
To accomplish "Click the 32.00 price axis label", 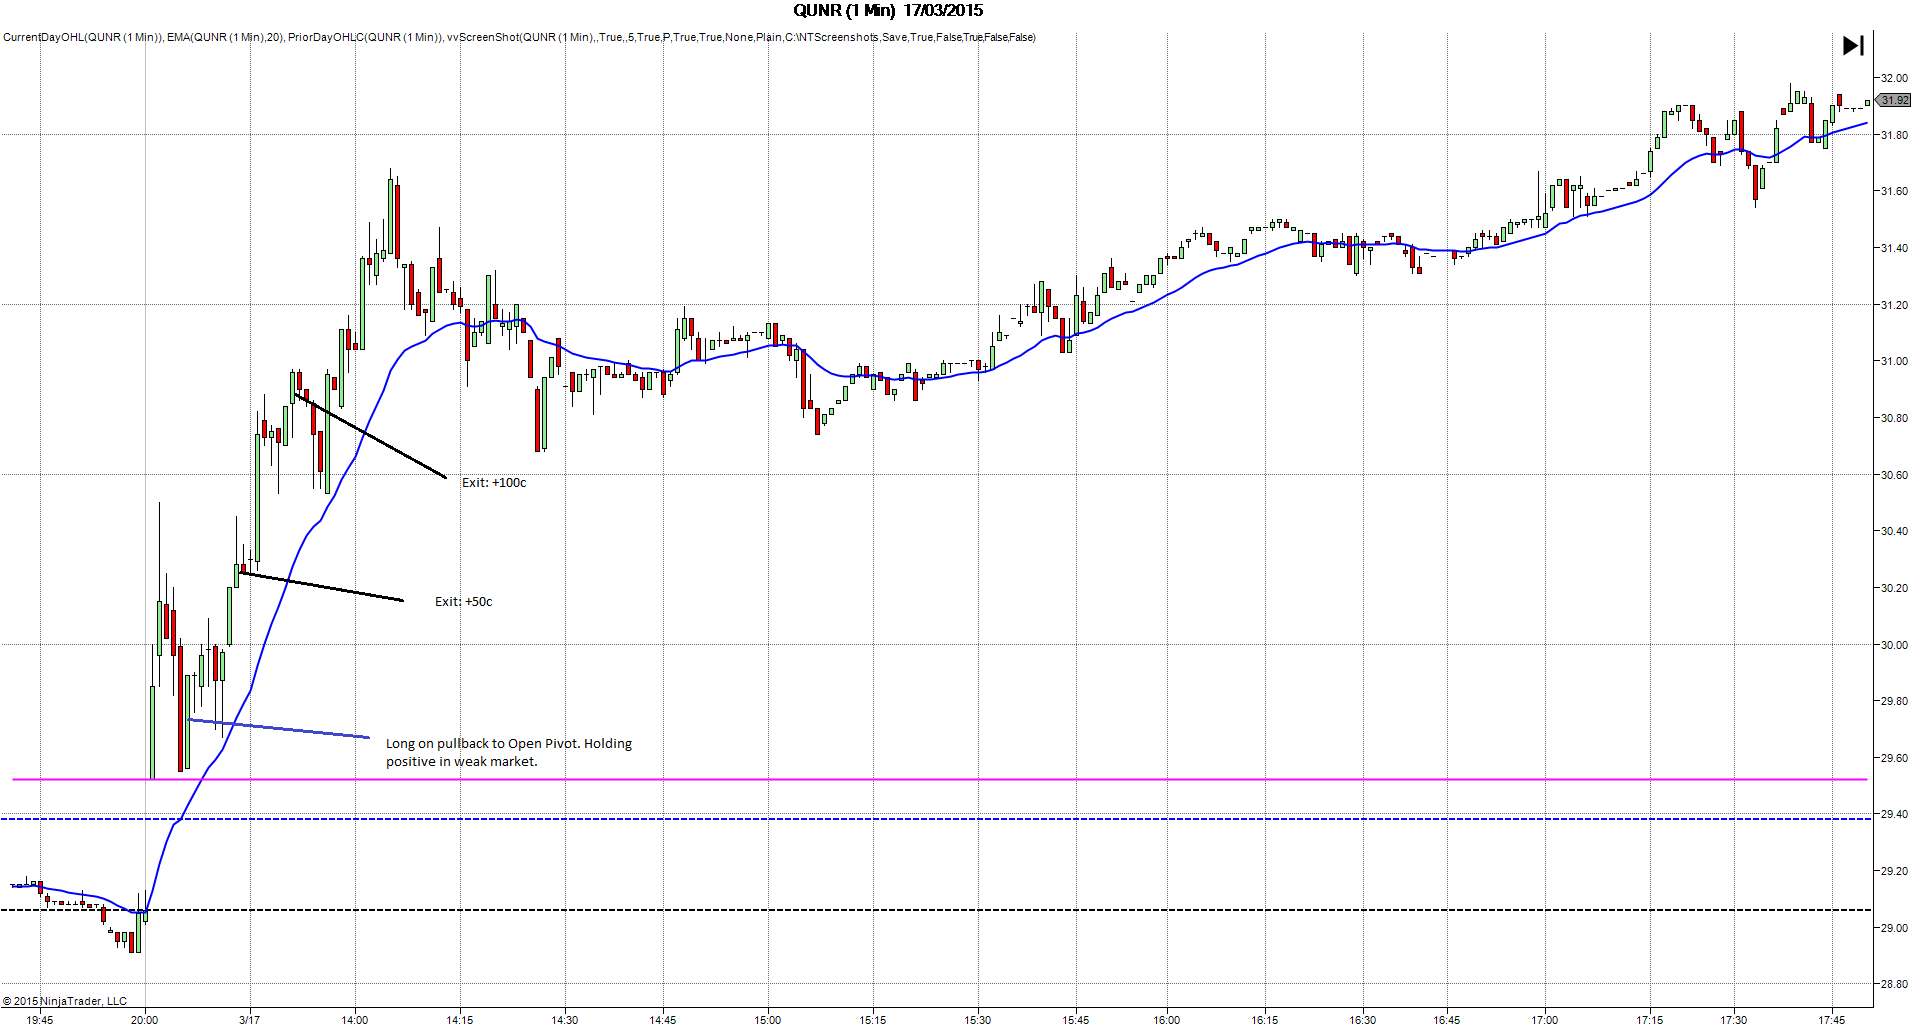I will 1894,78.
